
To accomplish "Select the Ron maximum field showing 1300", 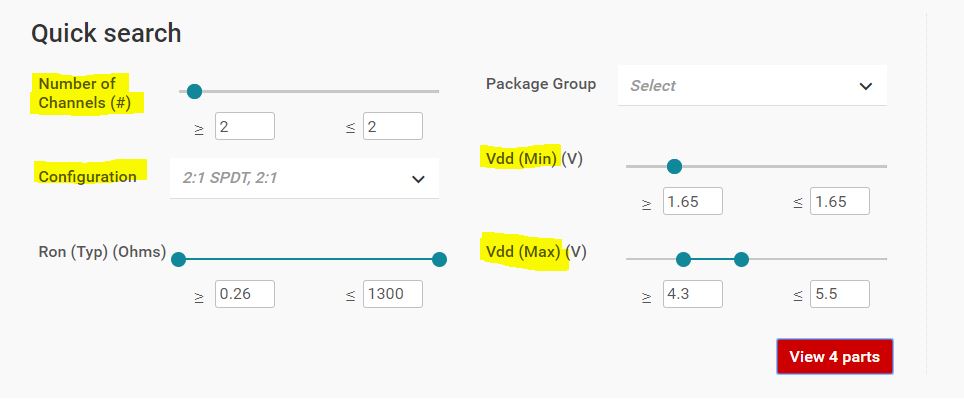I will coord(392,294).
